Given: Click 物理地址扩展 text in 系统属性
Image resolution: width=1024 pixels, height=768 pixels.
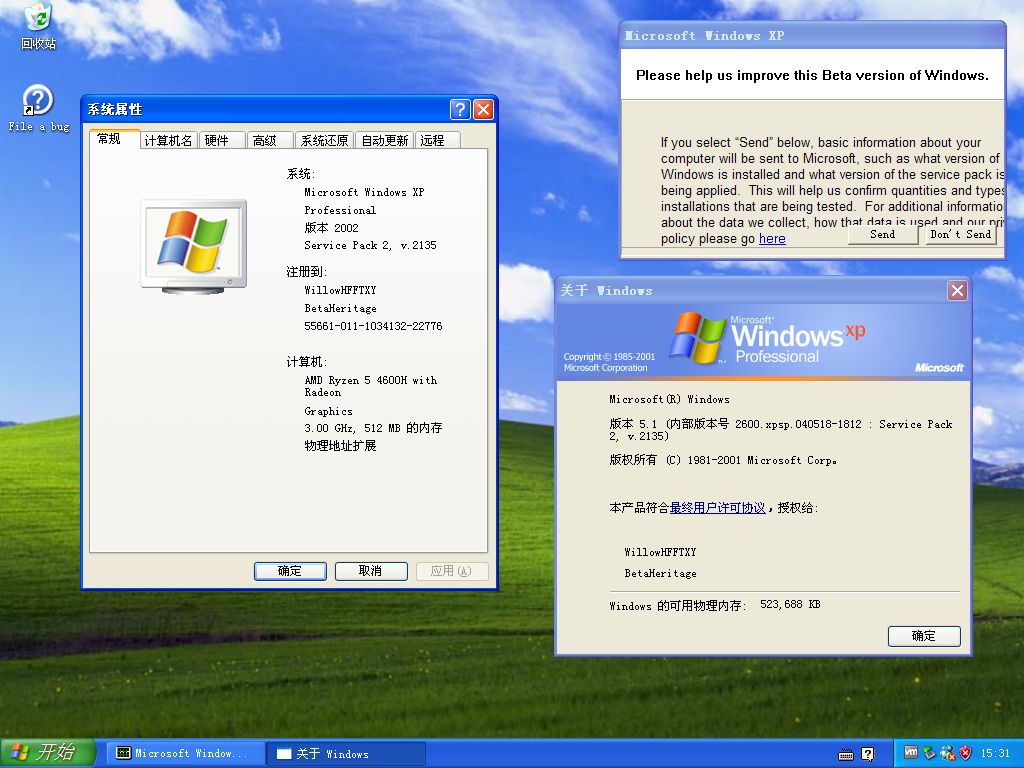Looking at the screenshot, I should pyautogui.click(x=340, y=446).
